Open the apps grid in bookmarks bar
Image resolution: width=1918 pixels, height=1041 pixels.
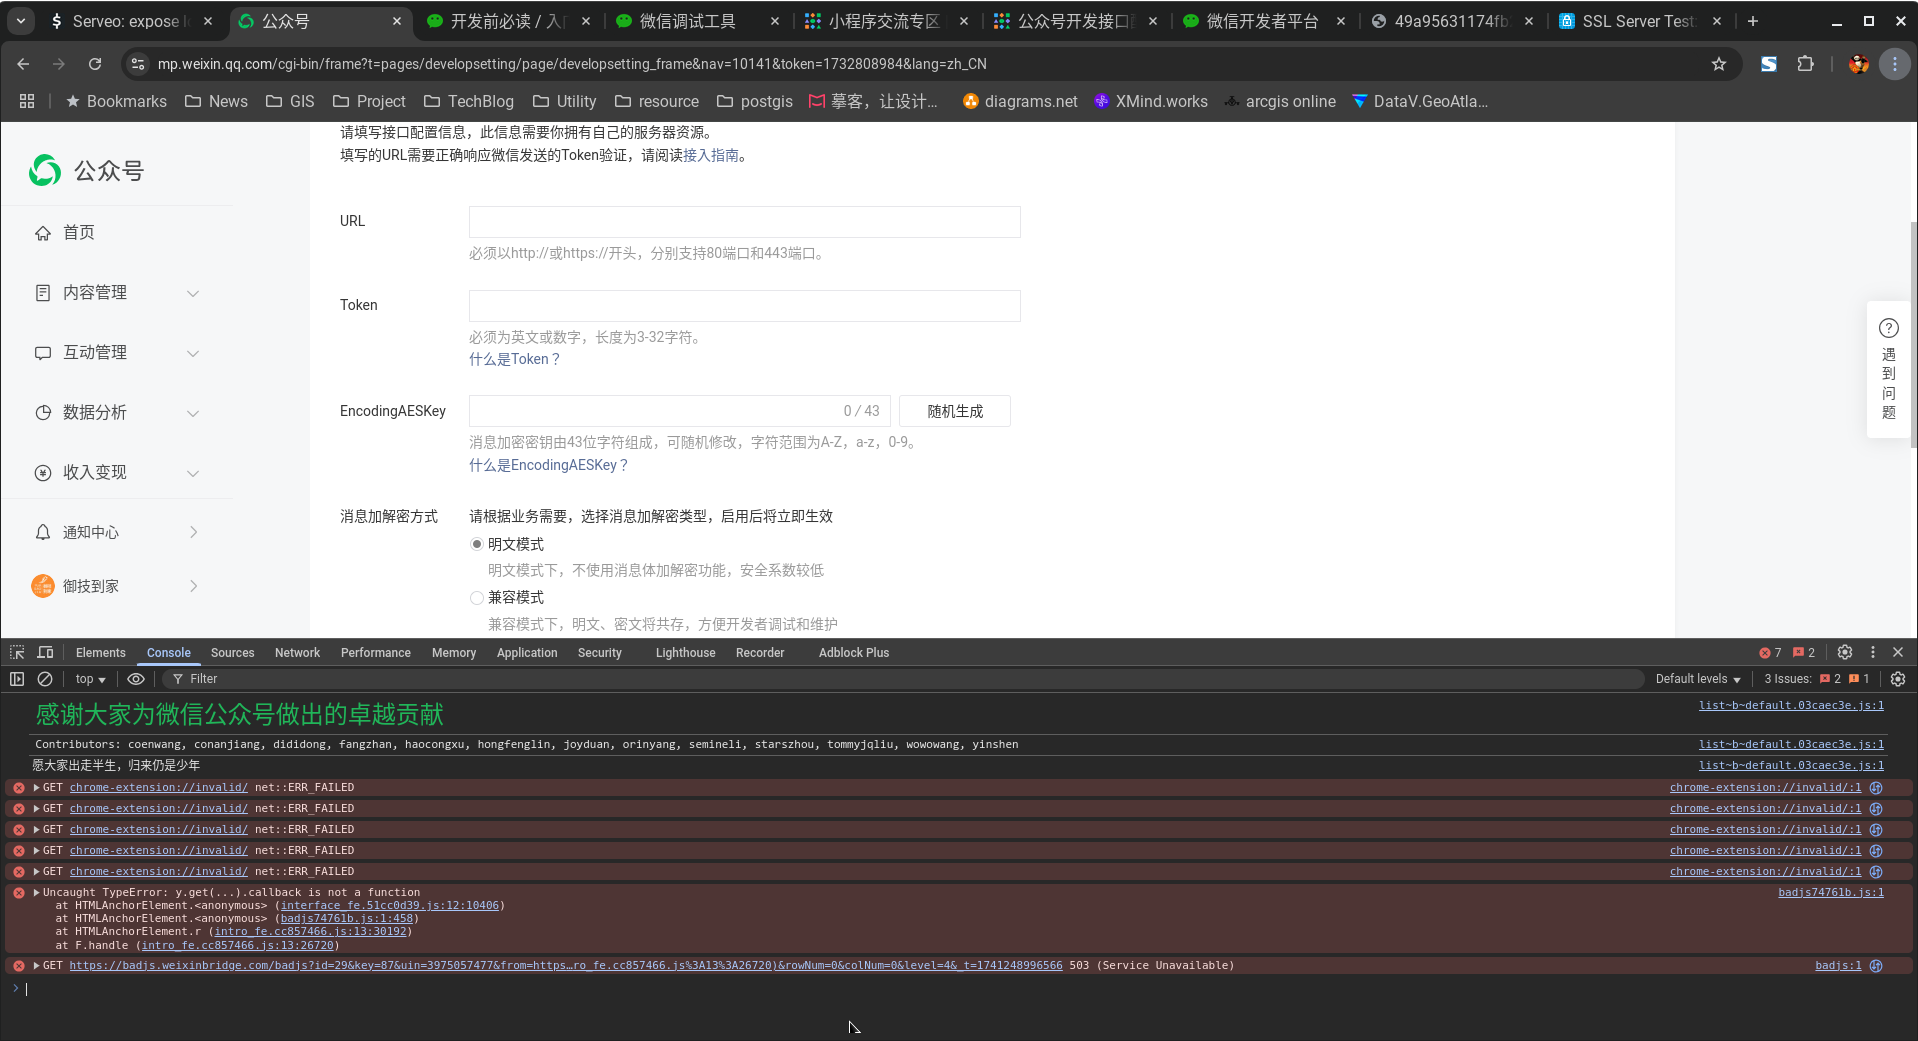coord(27,101)
